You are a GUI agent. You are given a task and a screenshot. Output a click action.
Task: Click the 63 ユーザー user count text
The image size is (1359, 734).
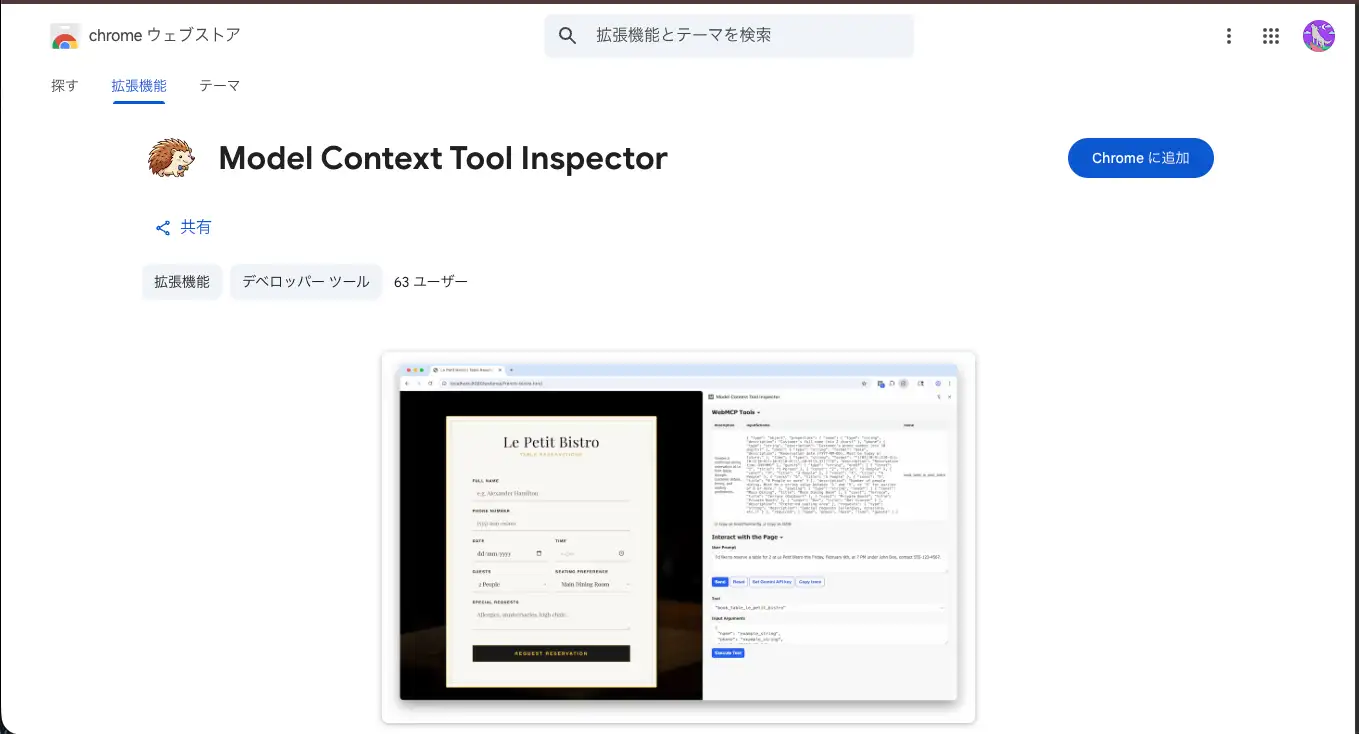[431, 282]
